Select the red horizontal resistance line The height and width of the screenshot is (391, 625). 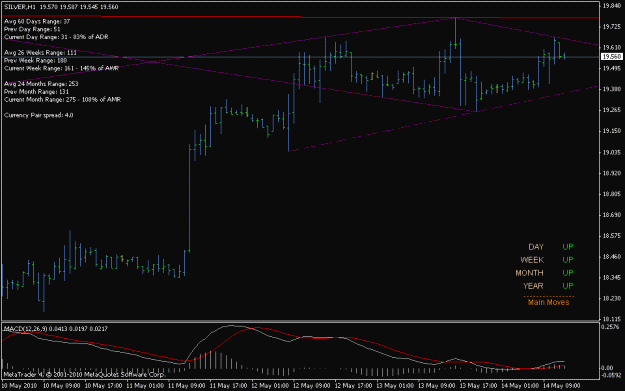click(x=301, y=17)
